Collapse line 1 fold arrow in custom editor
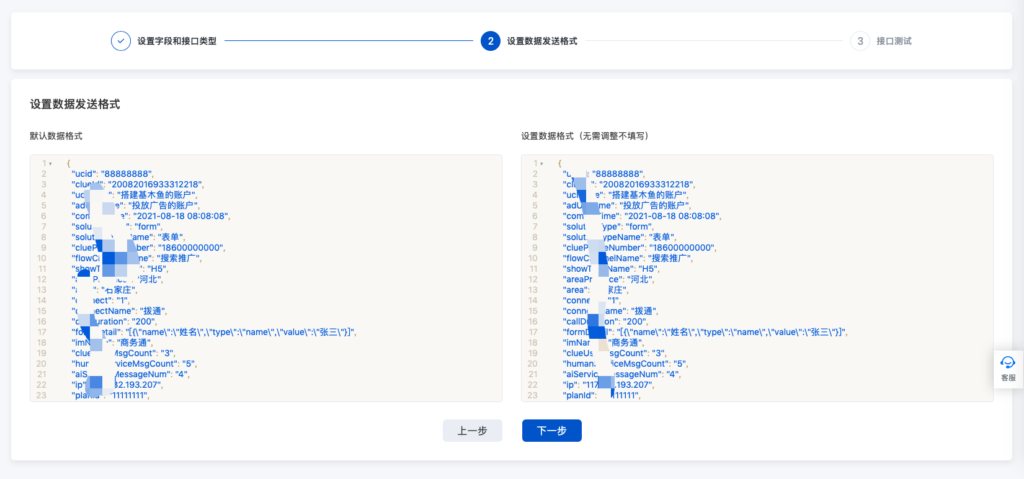This screenshot has height=479, width=1024. point(541,162)
